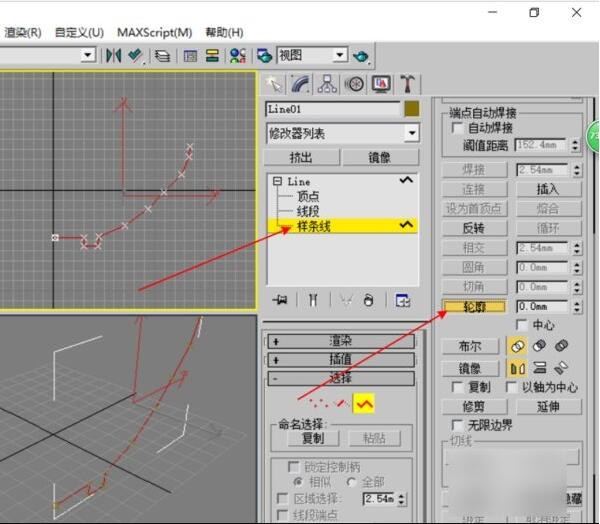Enable the 无限边界 checkbox
Screen dimensions: 600x524
click(x=458, y=426)
